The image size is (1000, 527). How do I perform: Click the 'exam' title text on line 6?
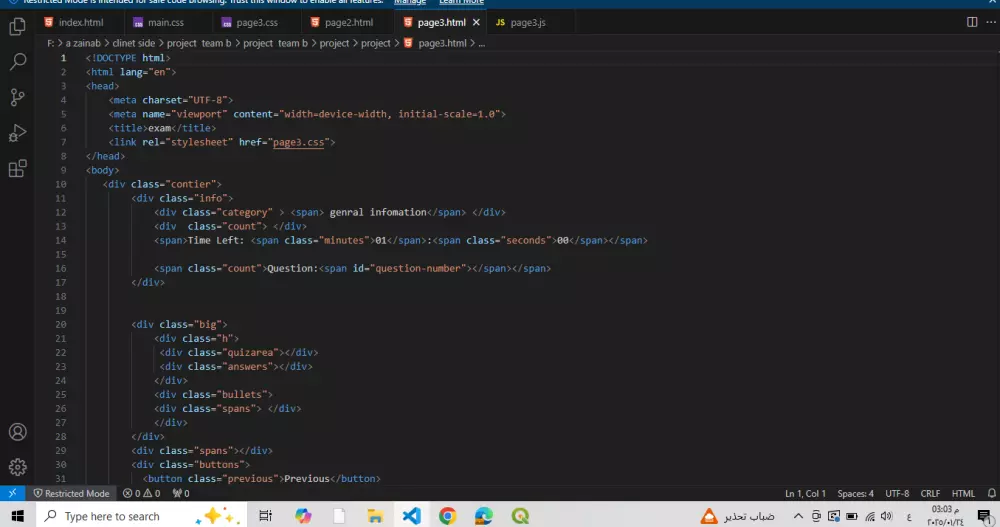159,128
